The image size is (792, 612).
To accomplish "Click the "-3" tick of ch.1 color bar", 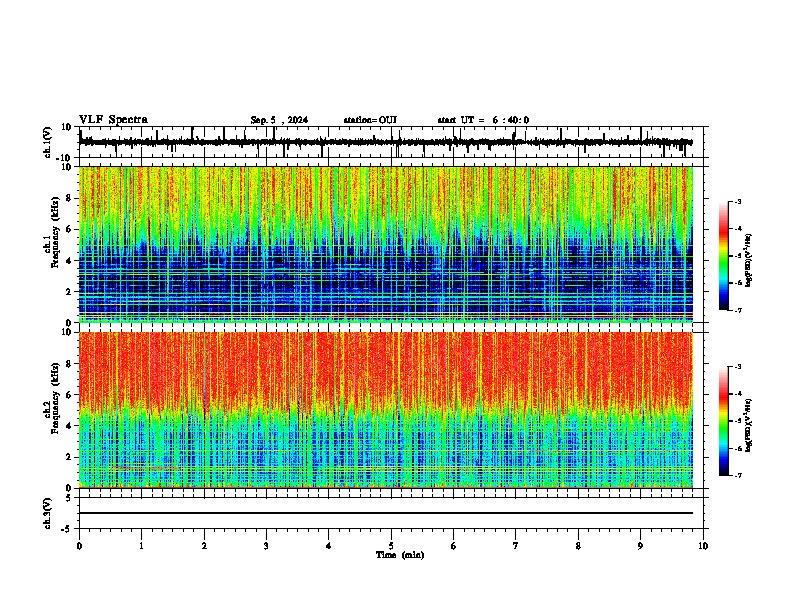I will tap(738, 201).
